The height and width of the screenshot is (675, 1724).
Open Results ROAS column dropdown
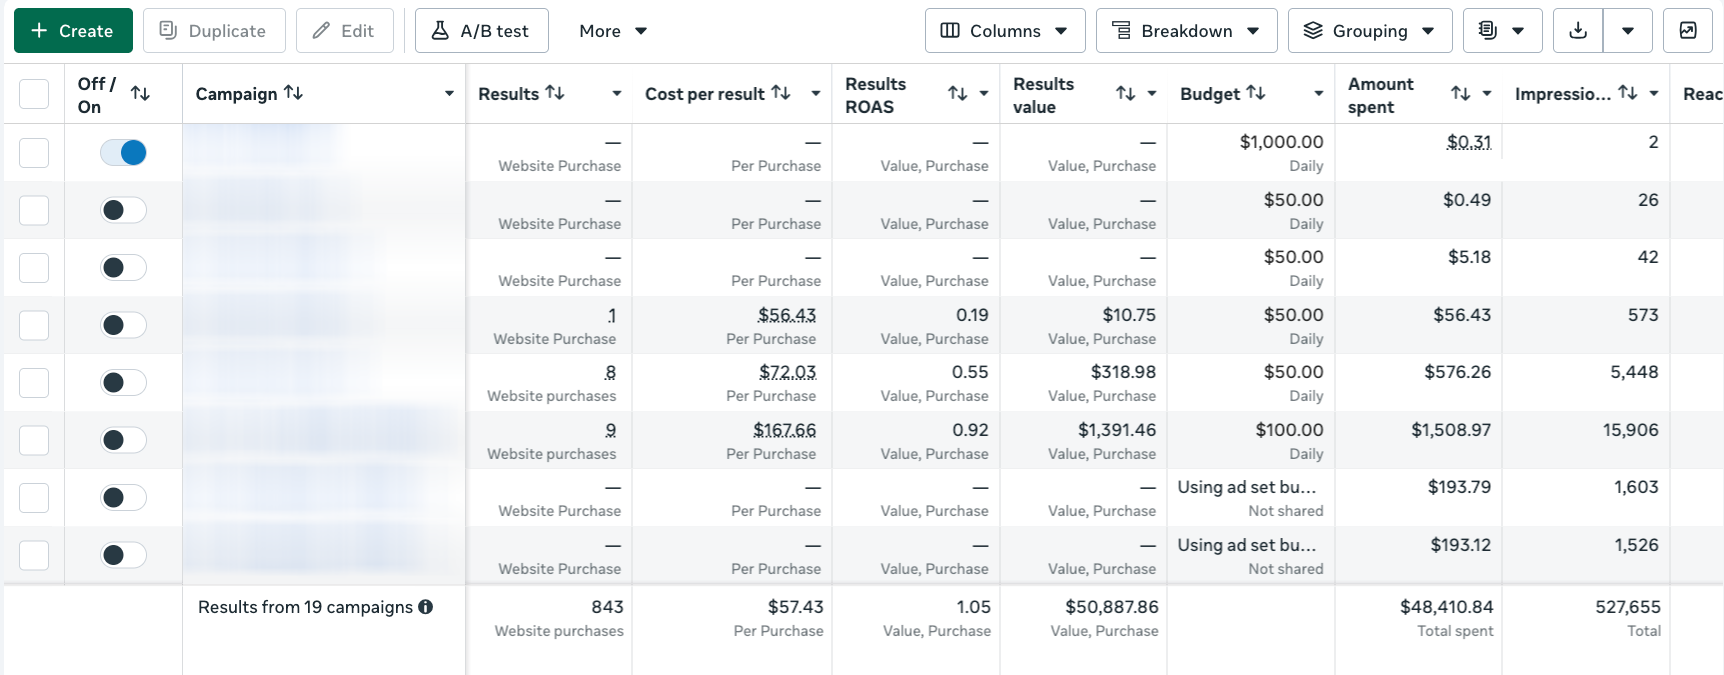point(984,93)
